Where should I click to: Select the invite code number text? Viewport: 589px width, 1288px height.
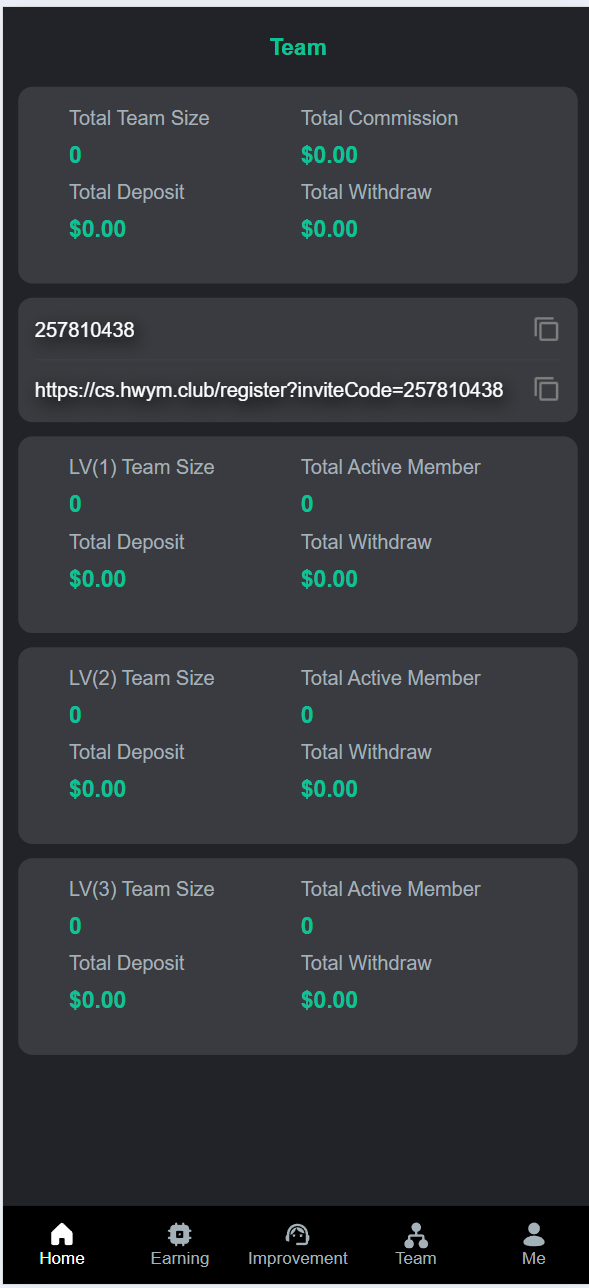pyautogui.click(x=84, y=330)
